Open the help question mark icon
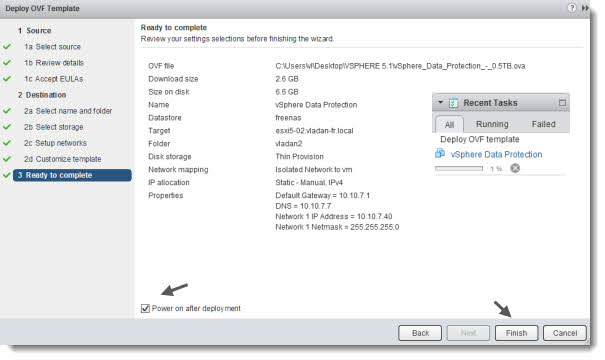Screen dimensions: 605x360 [x=572, y=8]
